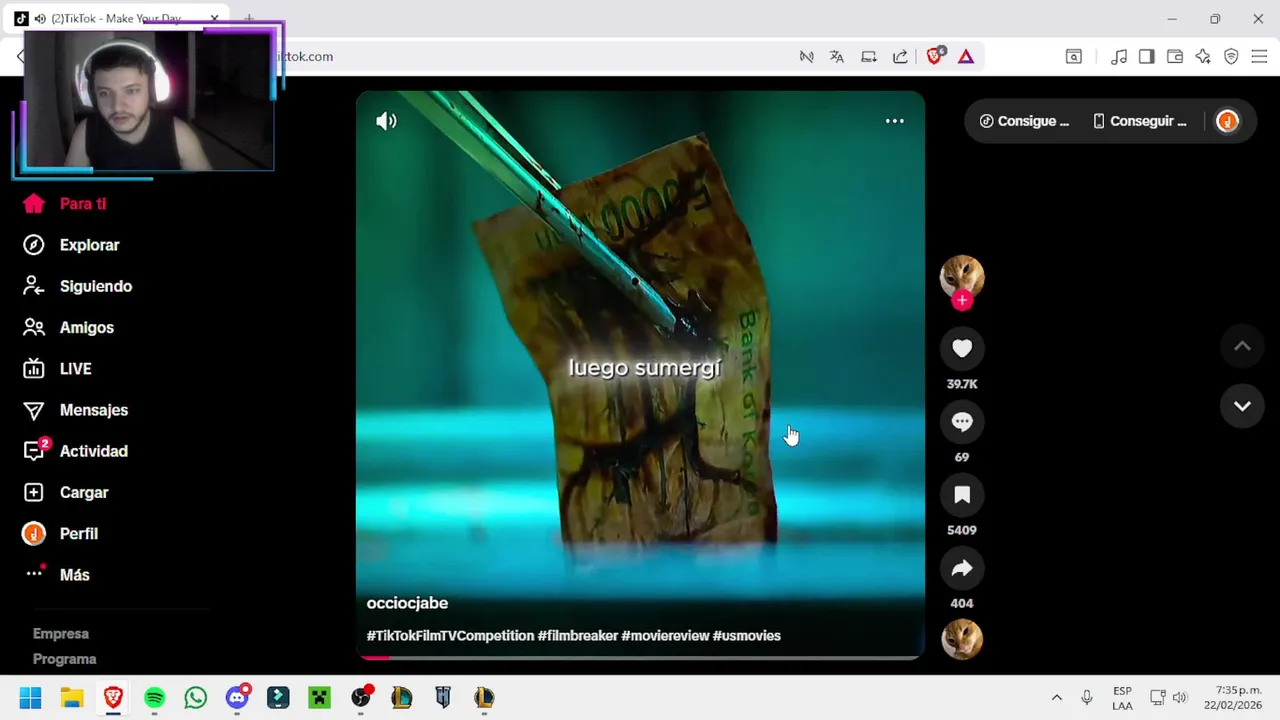
Task: Open OBS Studio from the taskbar
Action: 361,697
